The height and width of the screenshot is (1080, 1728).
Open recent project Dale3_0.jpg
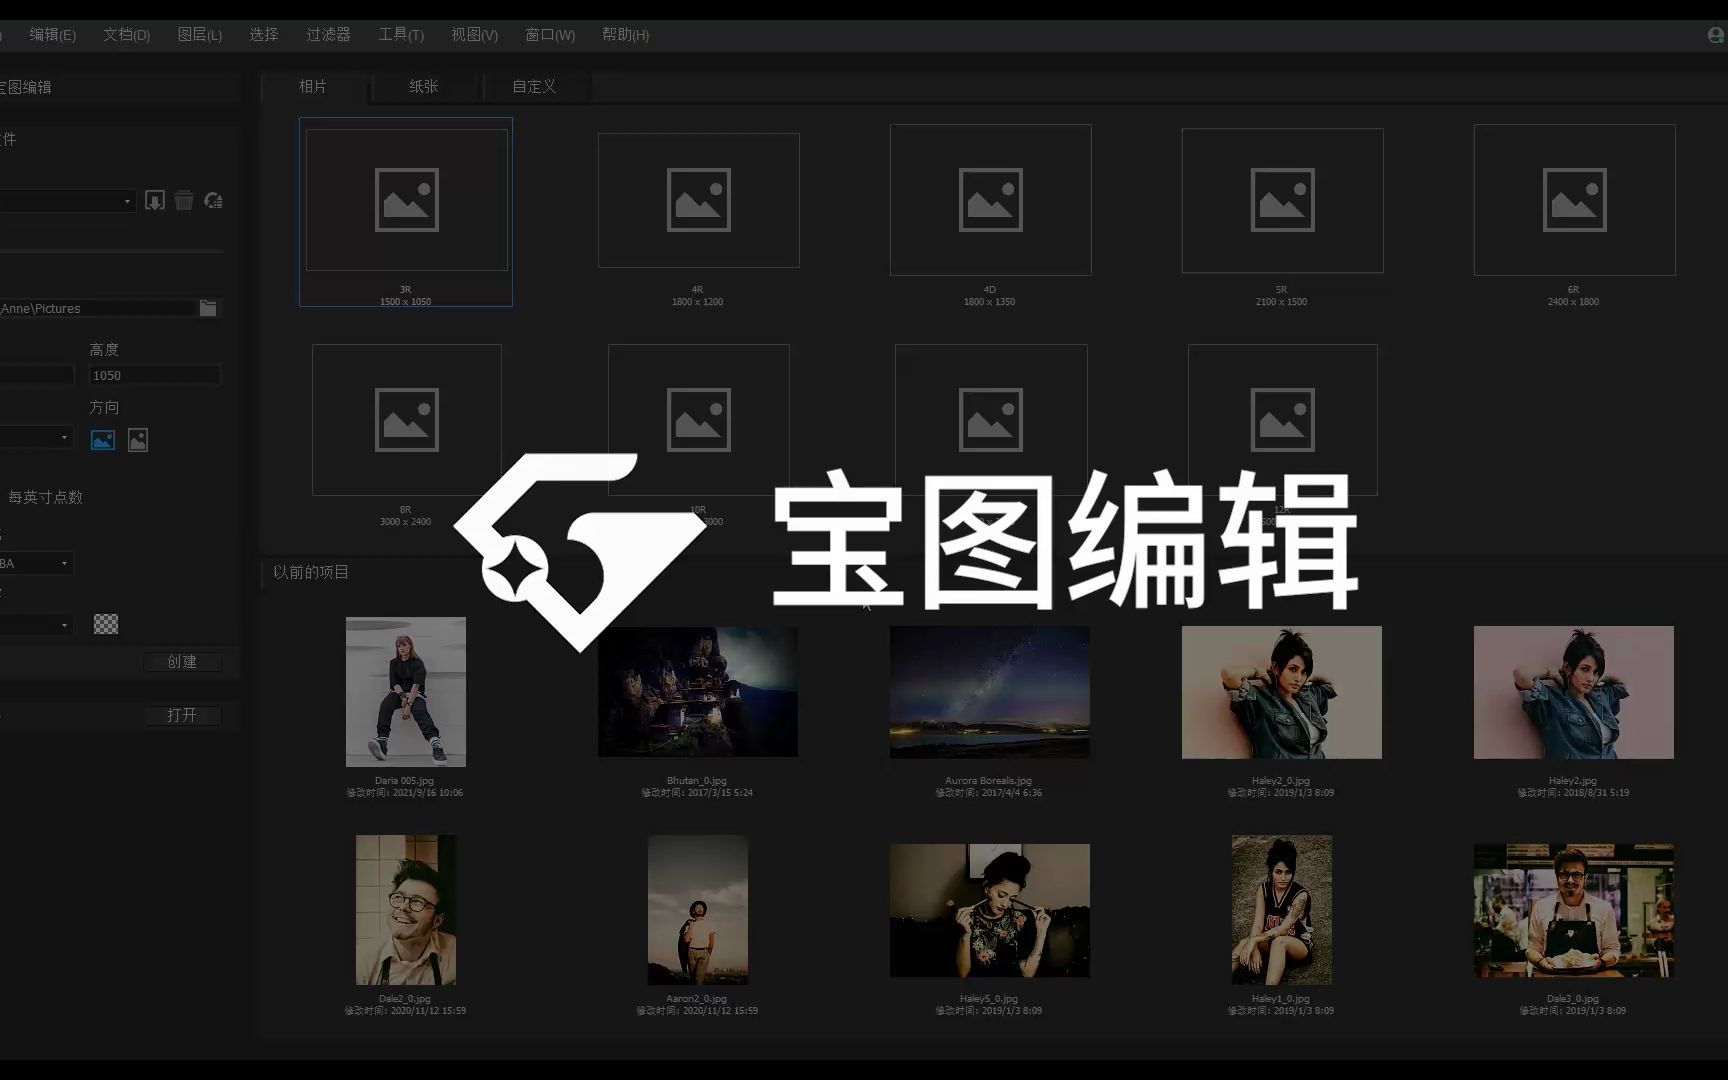1574,910
